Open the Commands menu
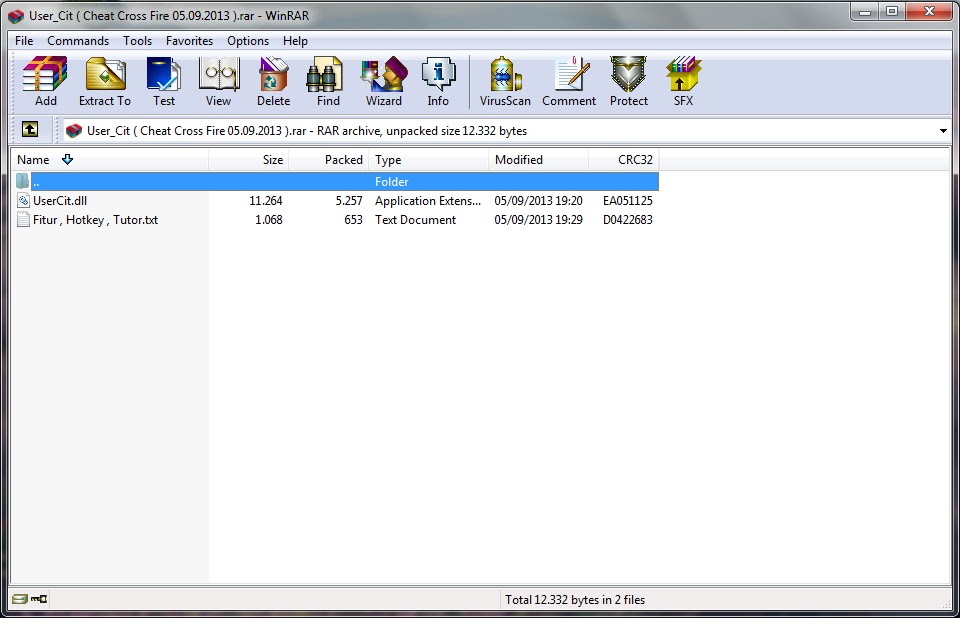The height and width of the screenshot is (618, 960). point(78,41)
